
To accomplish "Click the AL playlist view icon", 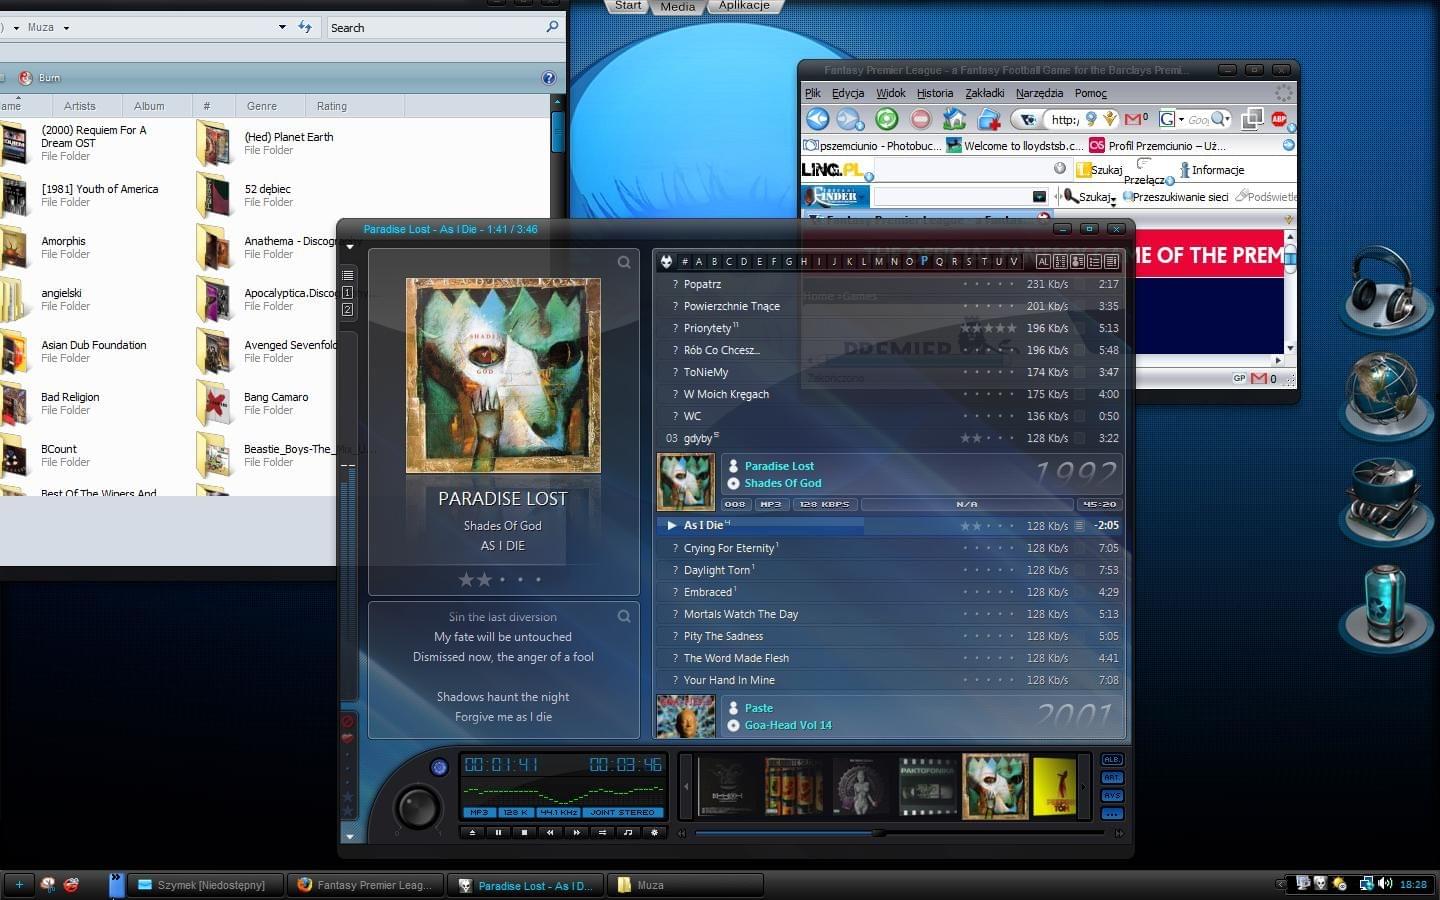I will point(1043,262).
